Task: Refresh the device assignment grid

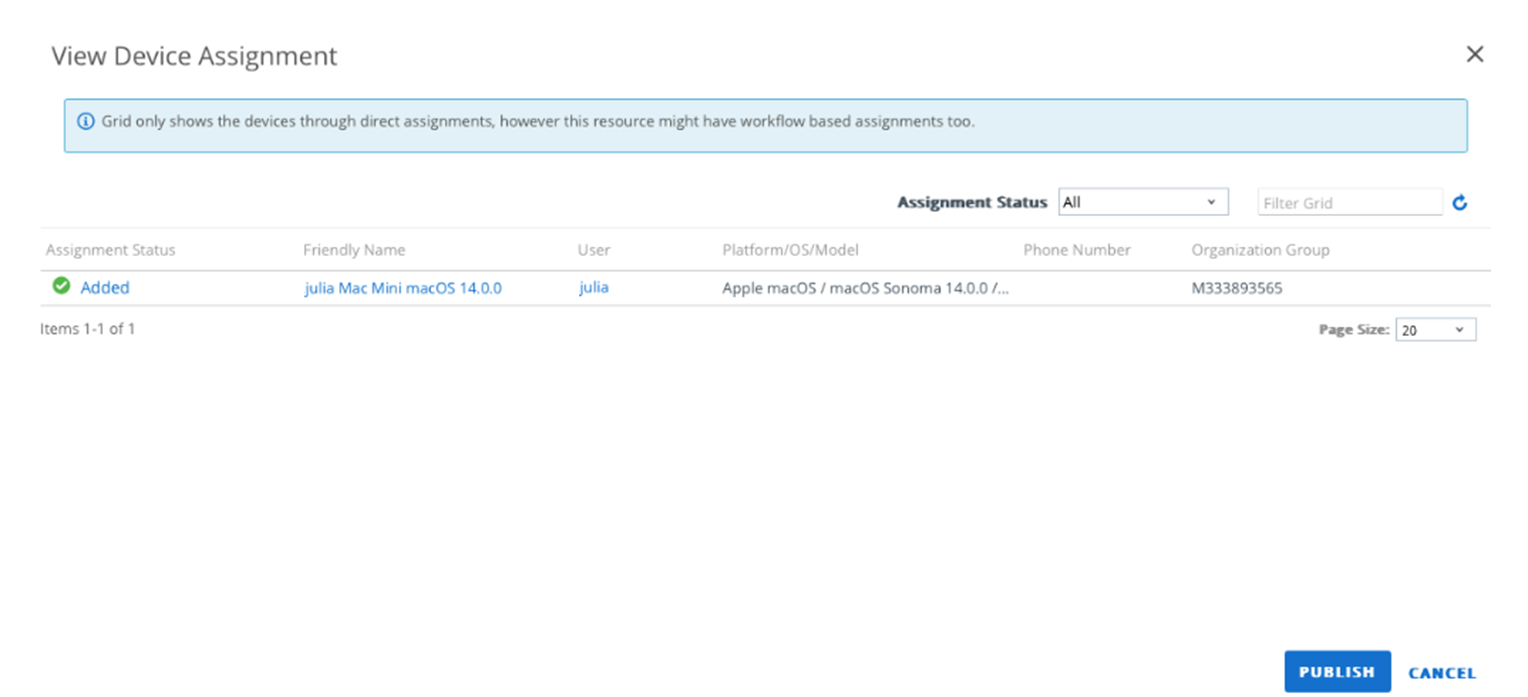Action: click(1459, 203)
